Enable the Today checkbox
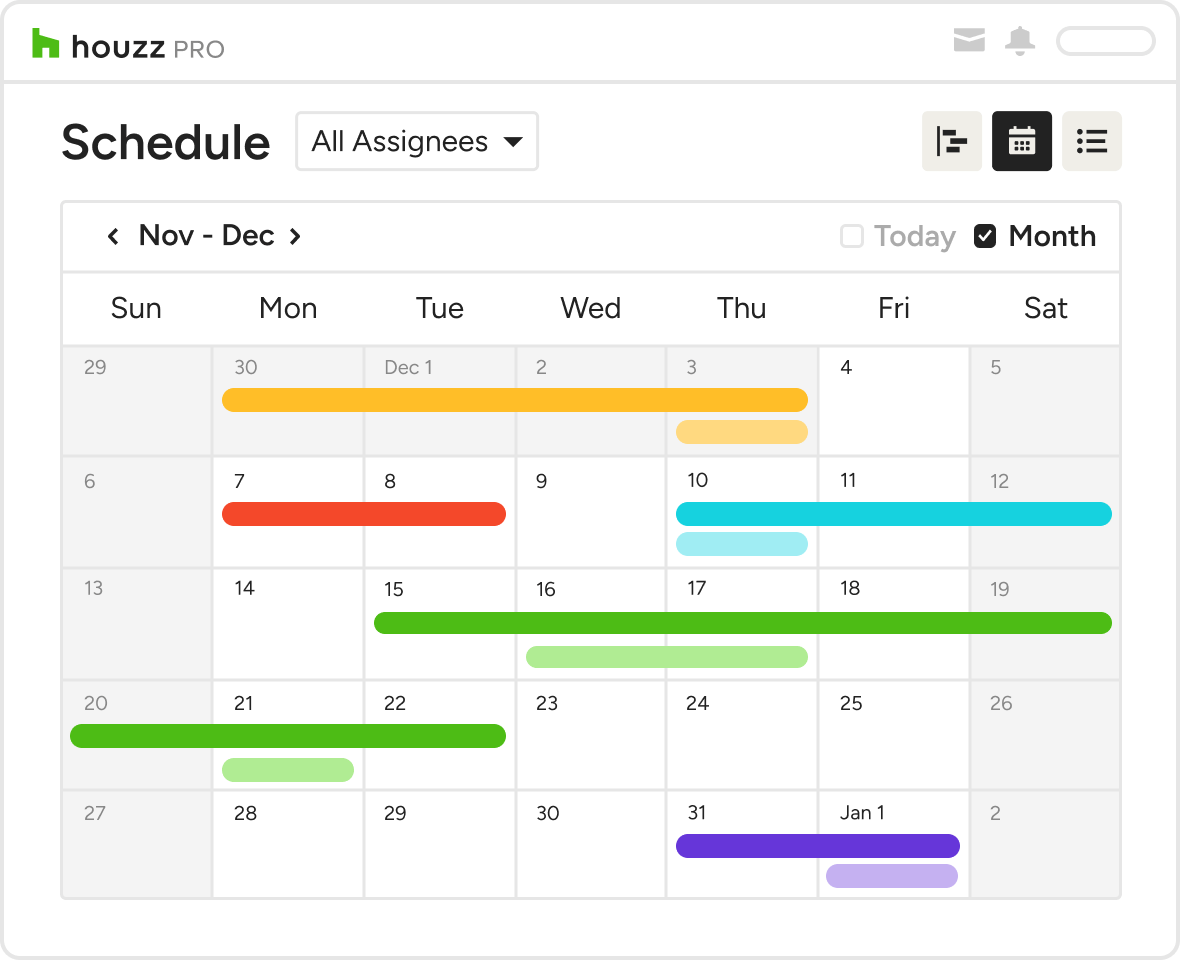Image resolution: width=1180 pixels, height=960 pixels. [852, 236]
